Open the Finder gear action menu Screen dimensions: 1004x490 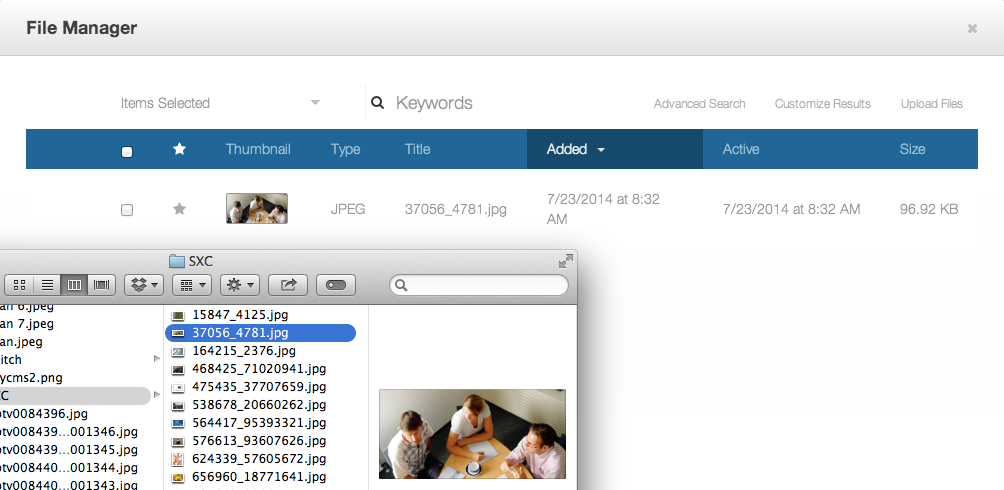pyautogui.click(x=240, y=285)
